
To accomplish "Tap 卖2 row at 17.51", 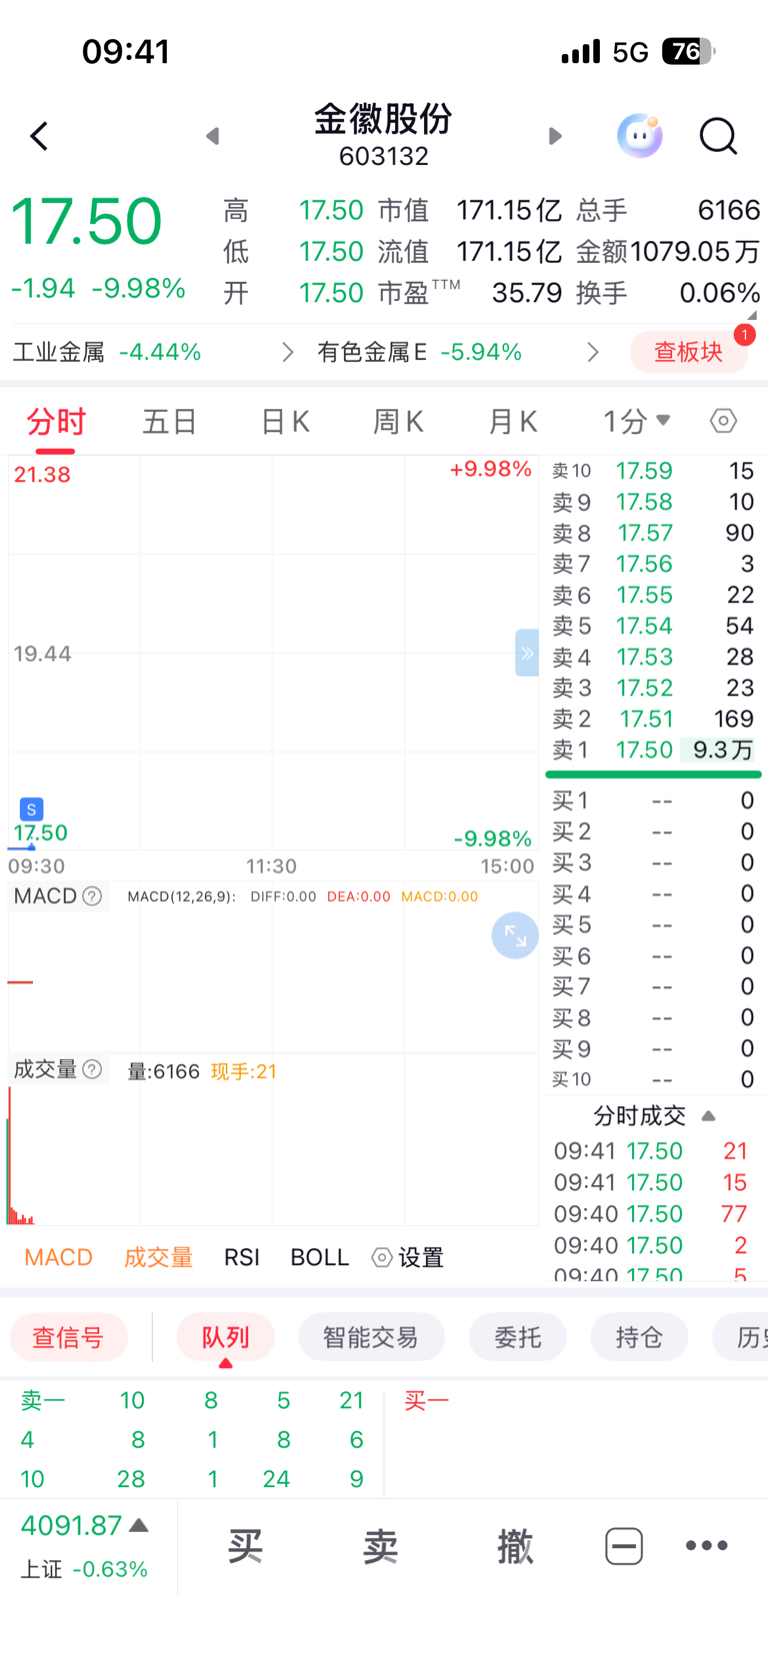I will (653, 719).
